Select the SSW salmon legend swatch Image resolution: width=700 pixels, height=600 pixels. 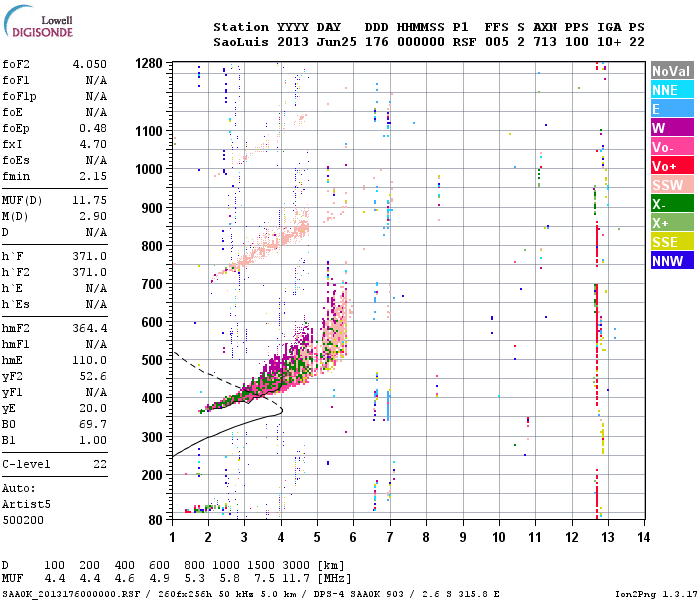click(x=672, y=185)
